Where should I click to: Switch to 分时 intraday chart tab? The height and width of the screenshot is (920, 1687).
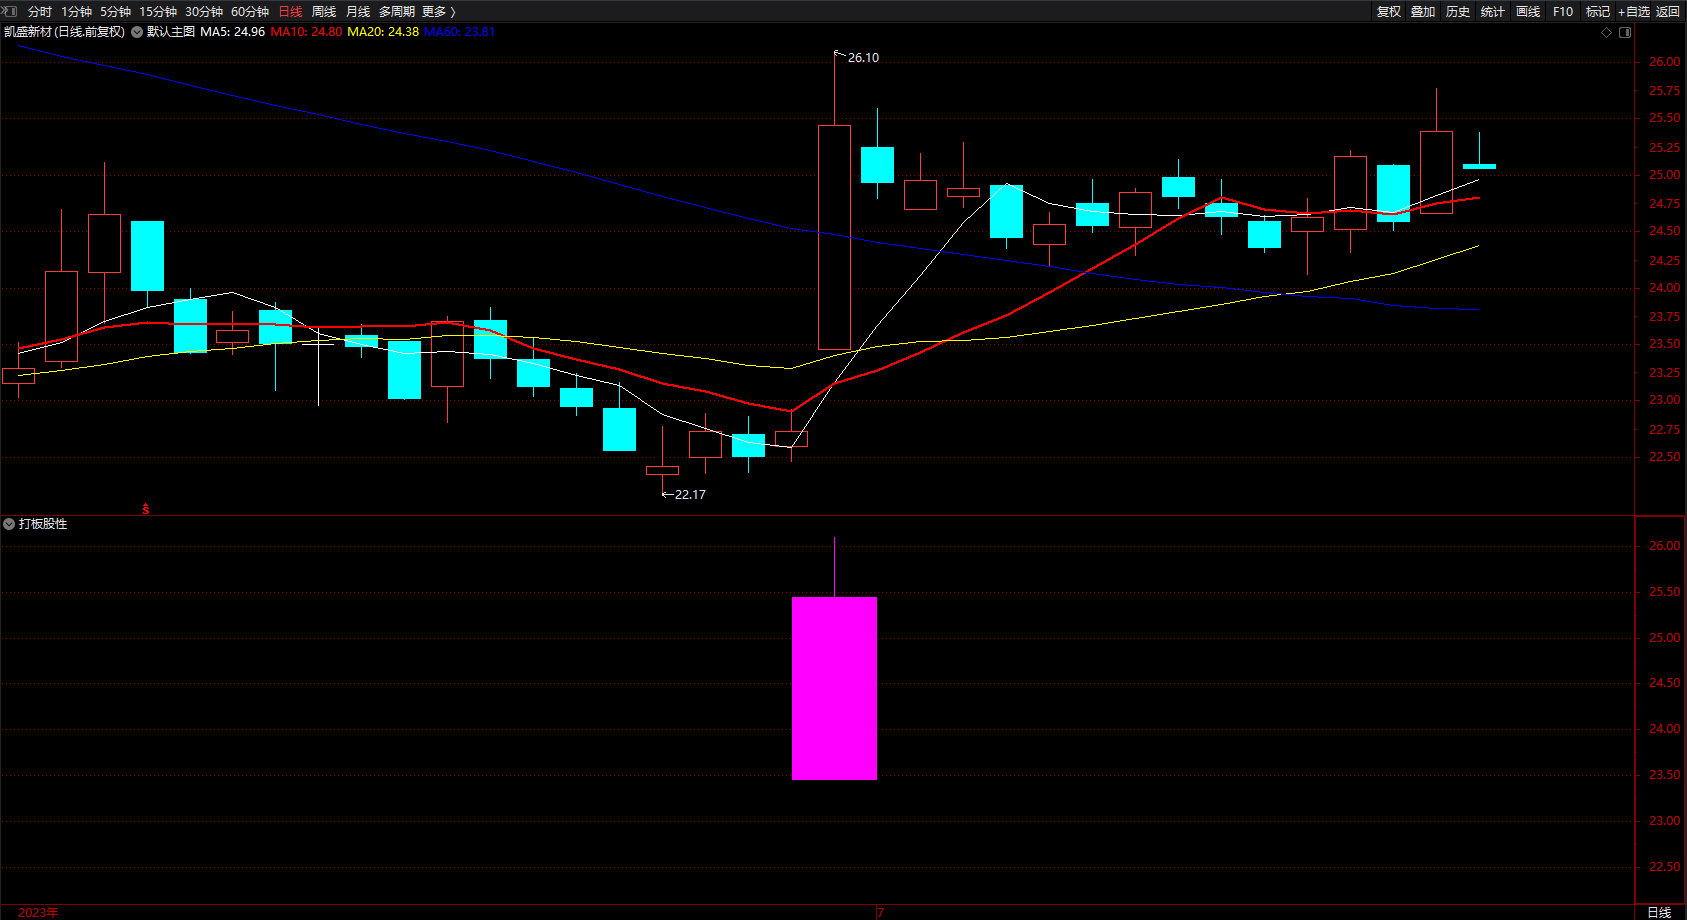pos(40,12)
